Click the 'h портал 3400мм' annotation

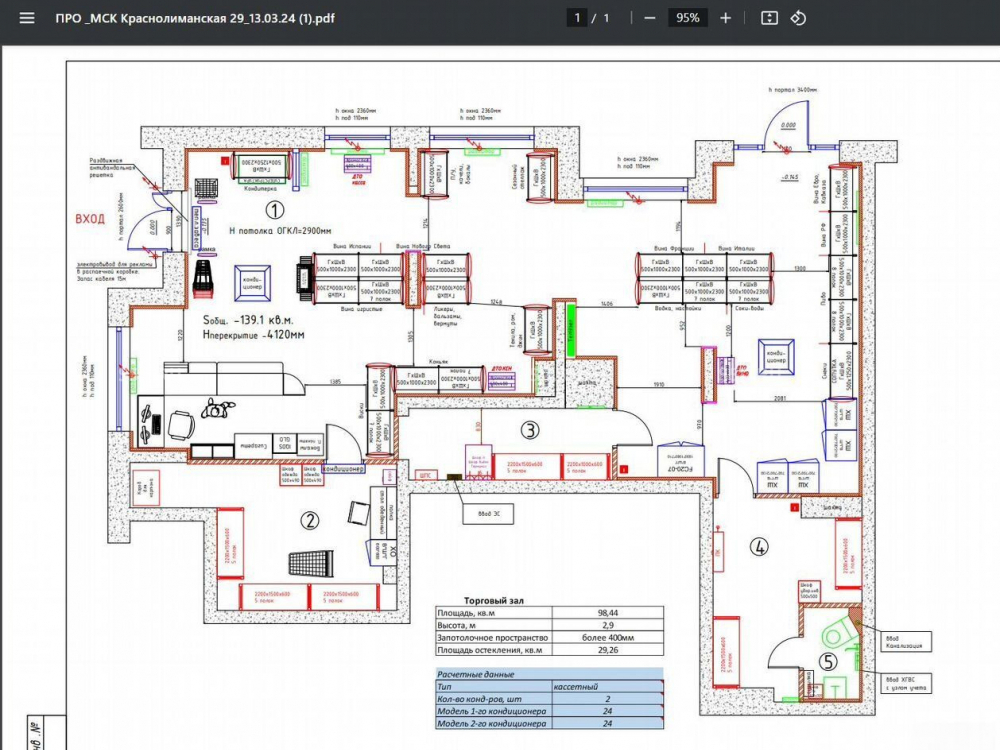(793, 90)
